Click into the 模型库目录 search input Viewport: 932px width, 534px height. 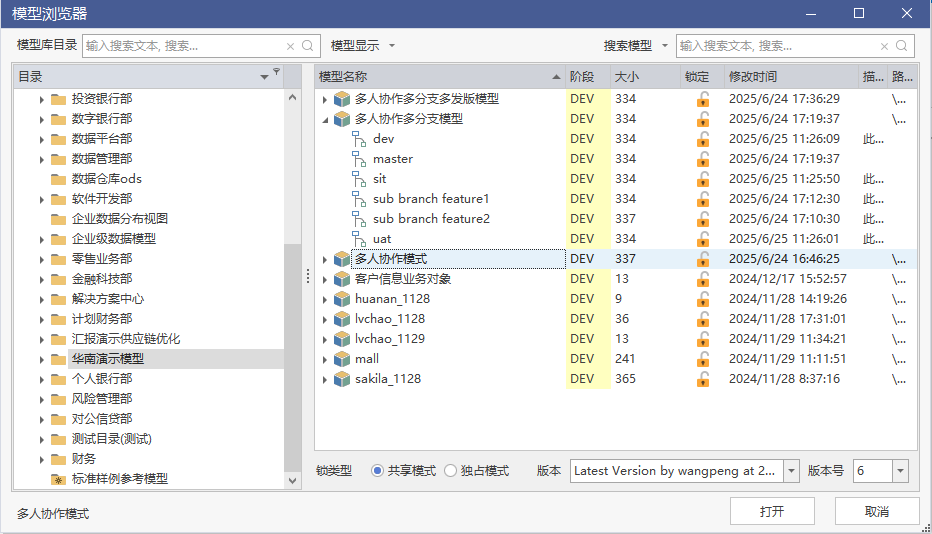[184, 46]
